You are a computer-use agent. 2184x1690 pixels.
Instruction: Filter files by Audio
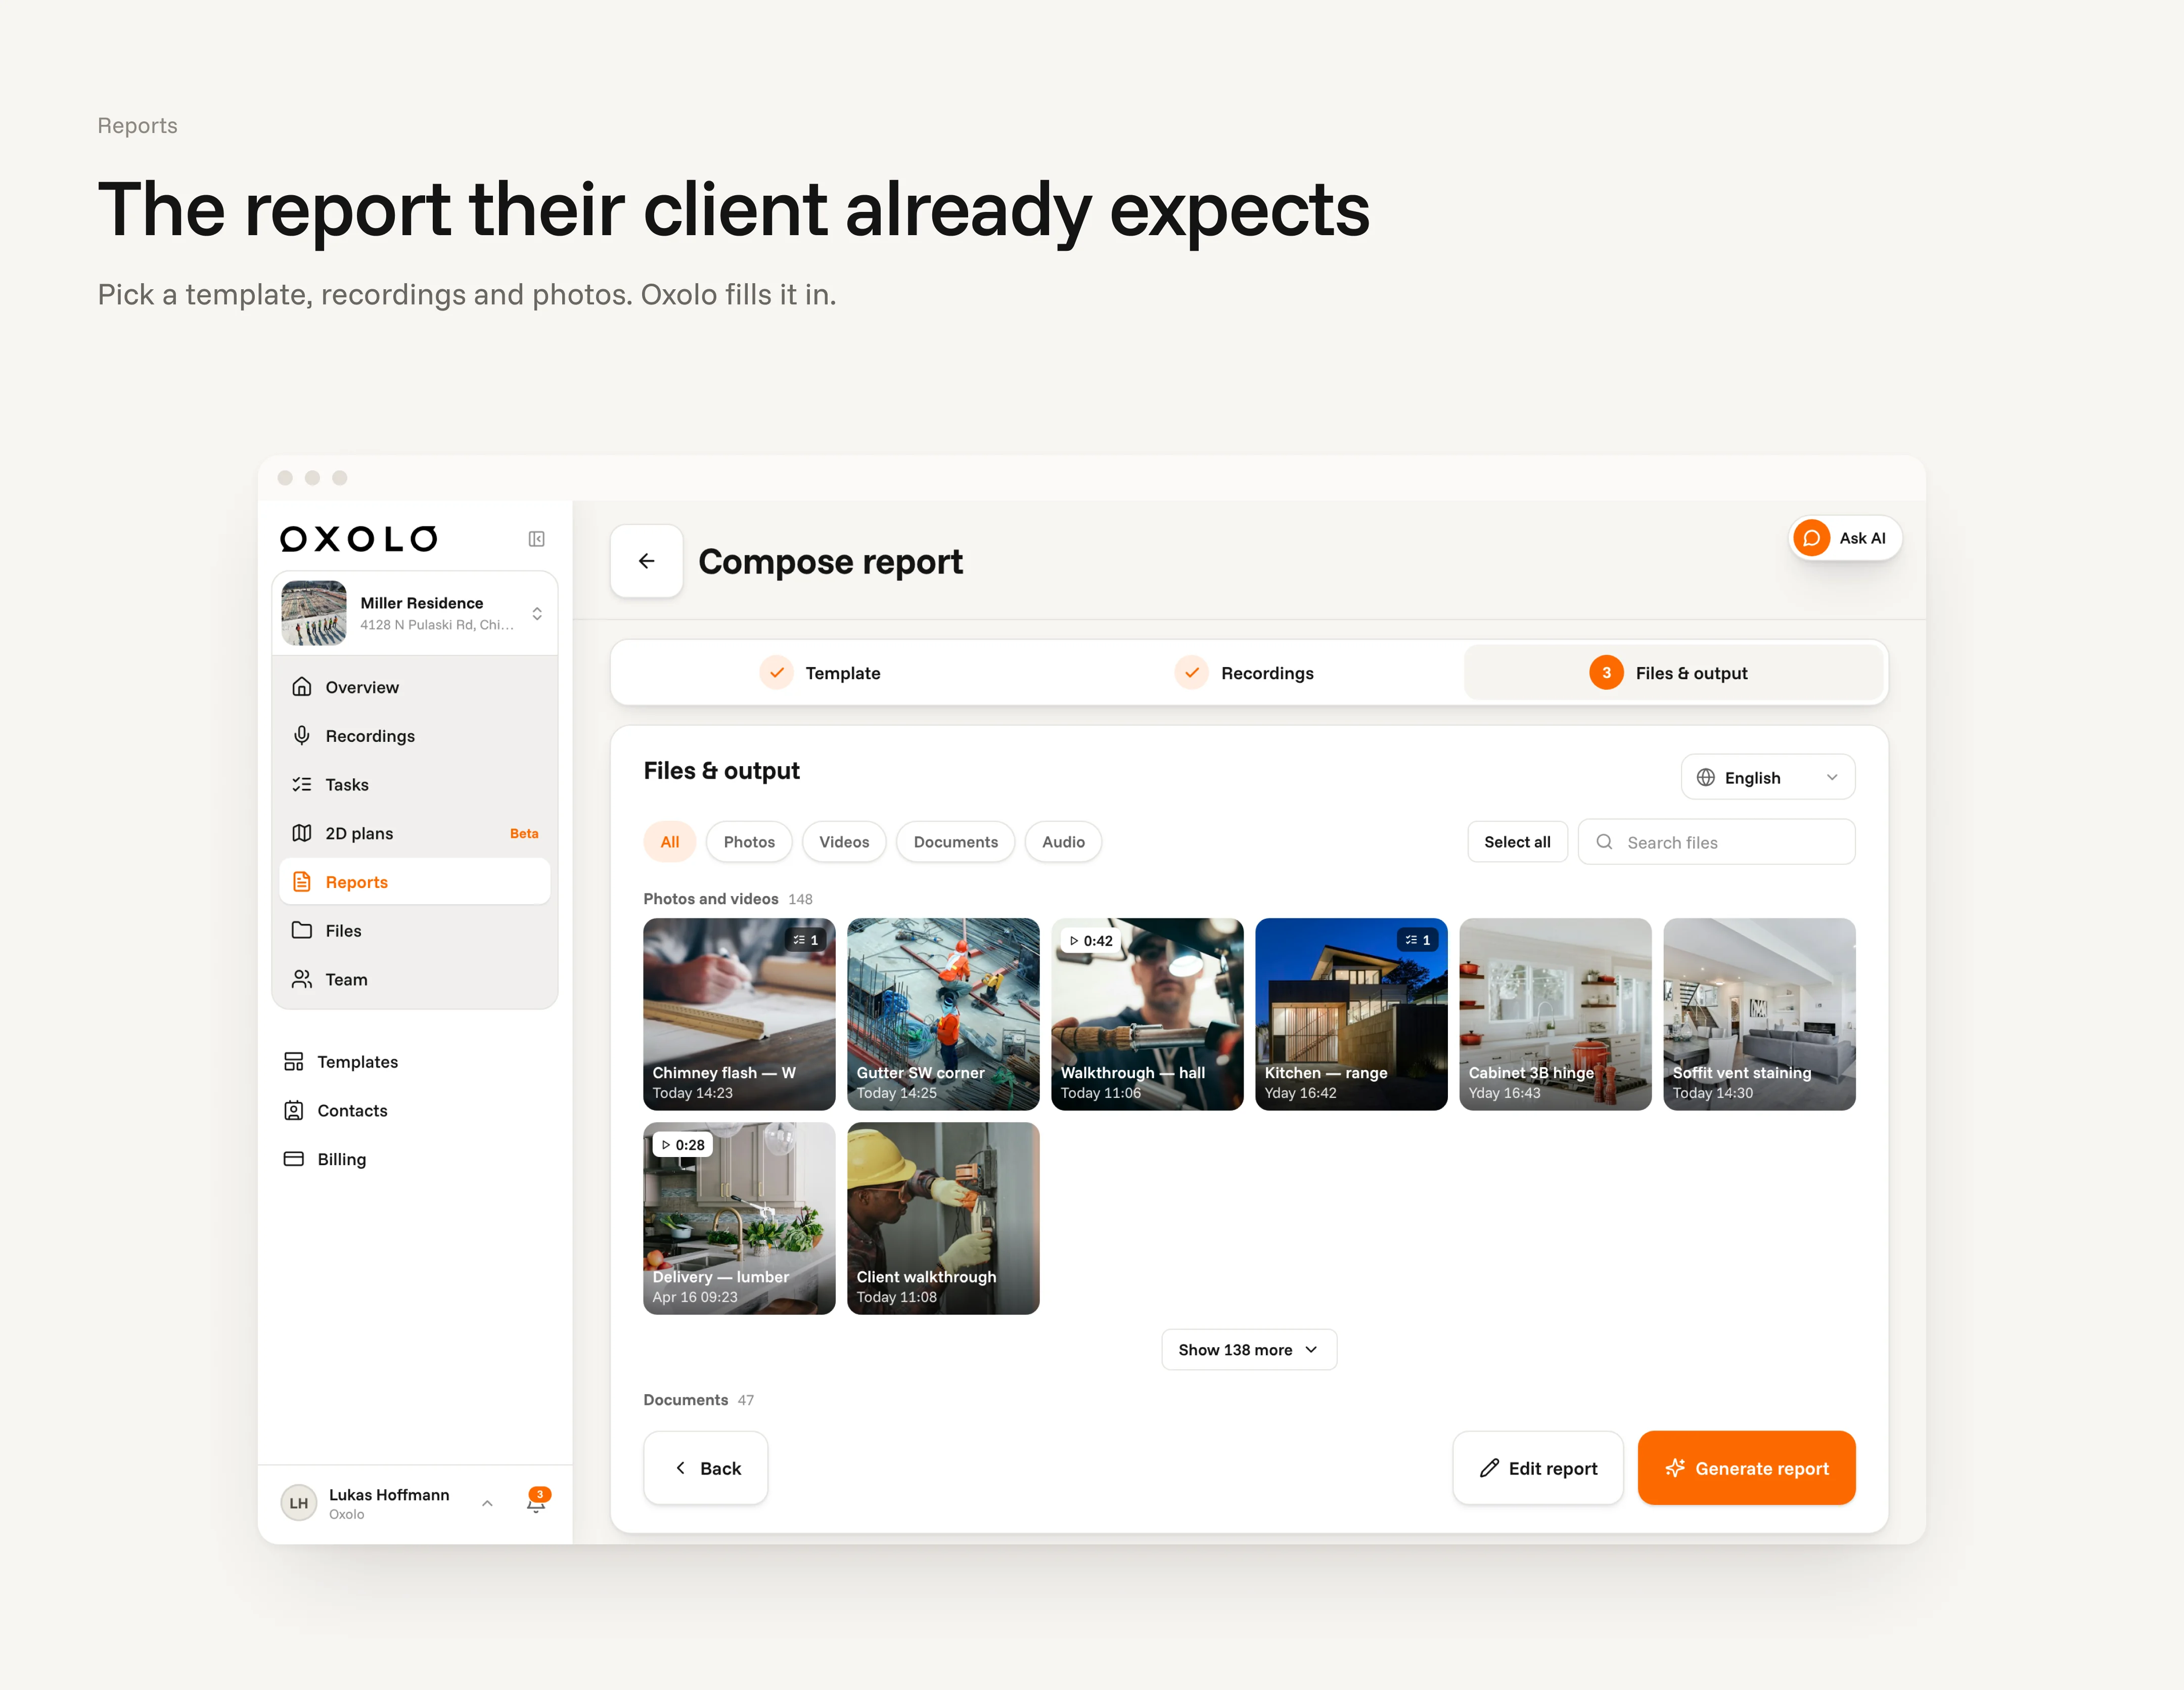coord(1063,842)
